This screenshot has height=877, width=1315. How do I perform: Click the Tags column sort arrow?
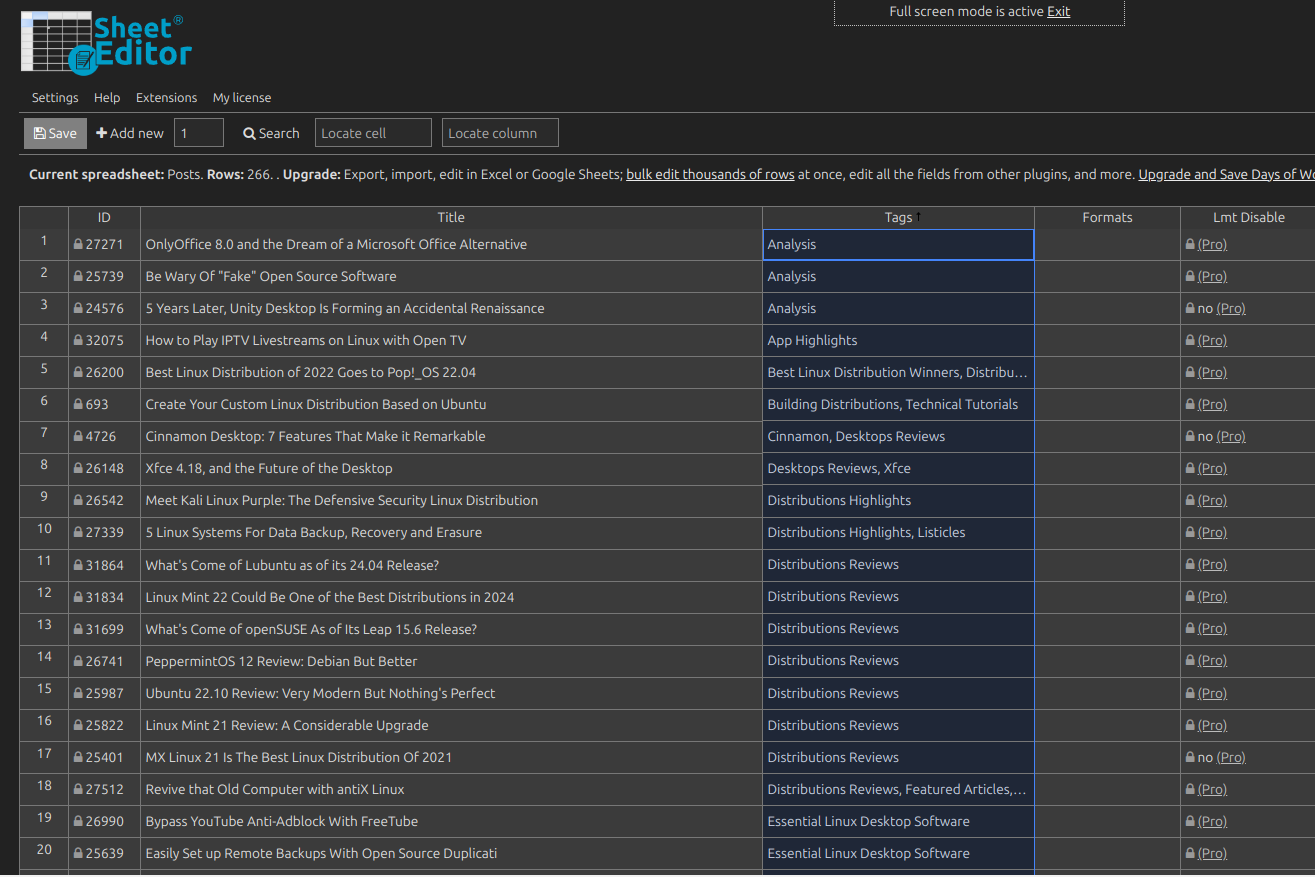[x=919, y=217]
